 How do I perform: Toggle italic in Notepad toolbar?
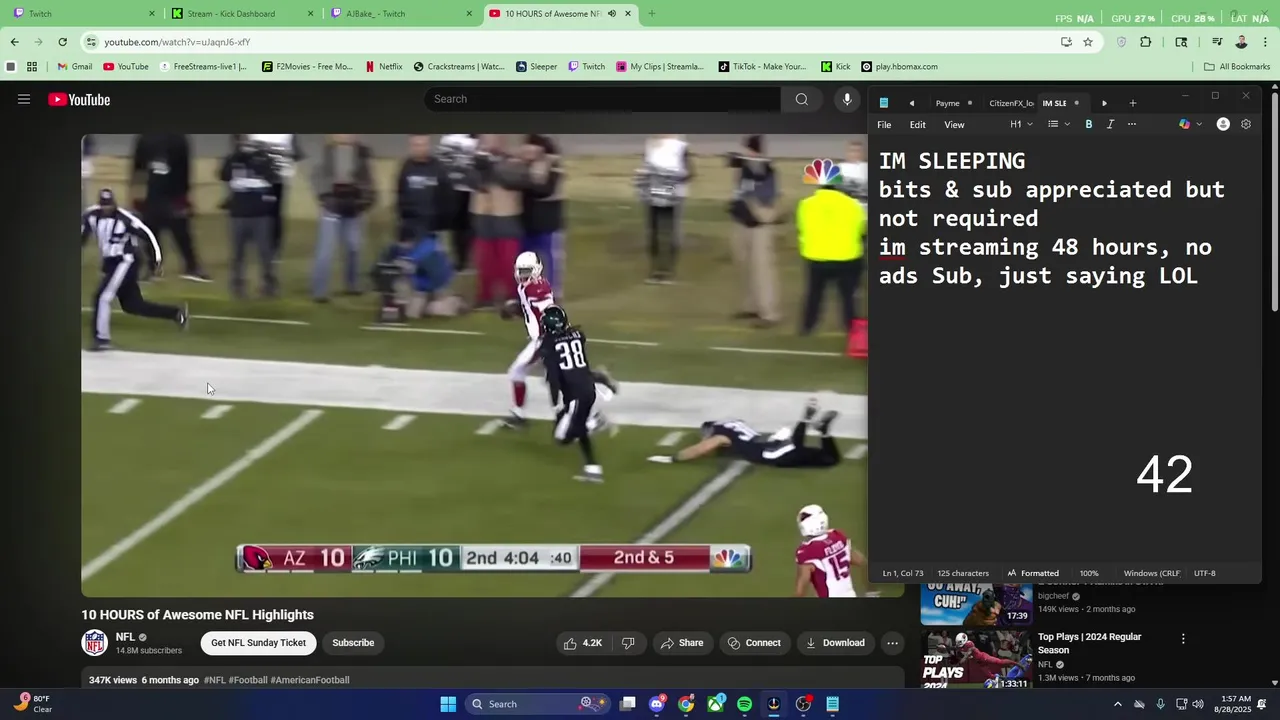click(x=1110, y=124)
